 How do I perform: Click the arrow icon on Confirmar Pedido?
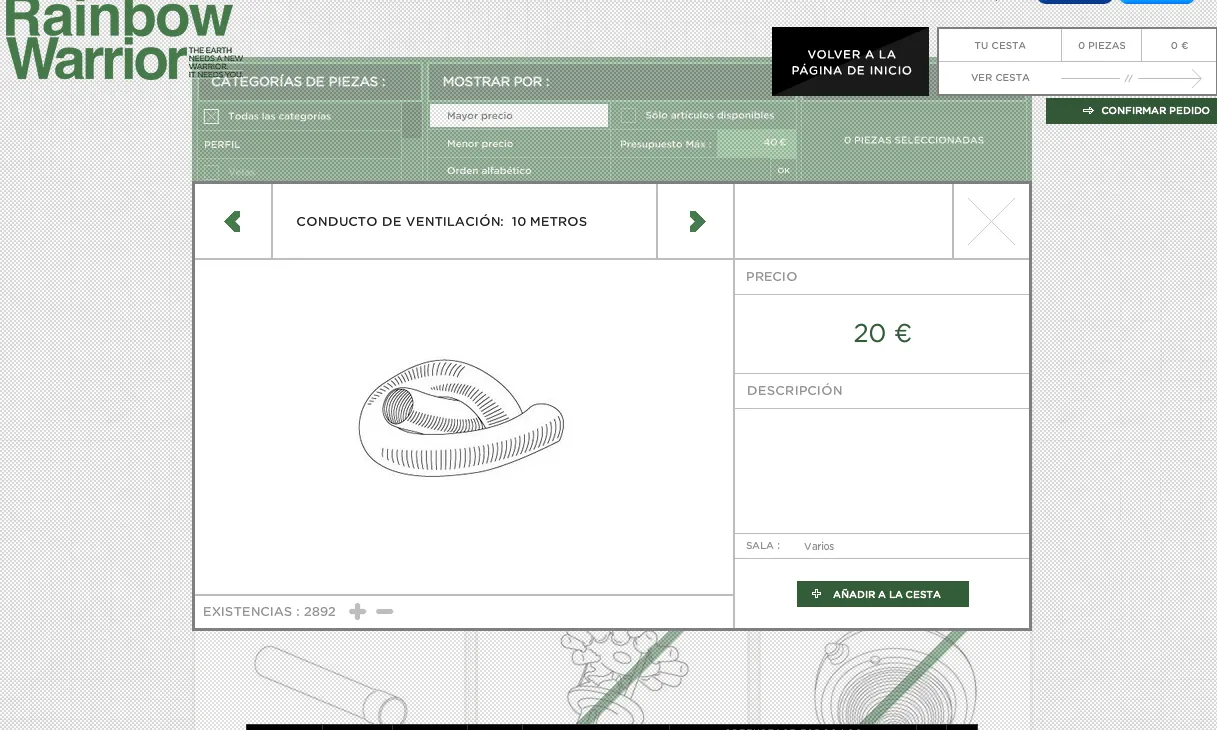pos(1088,111)
